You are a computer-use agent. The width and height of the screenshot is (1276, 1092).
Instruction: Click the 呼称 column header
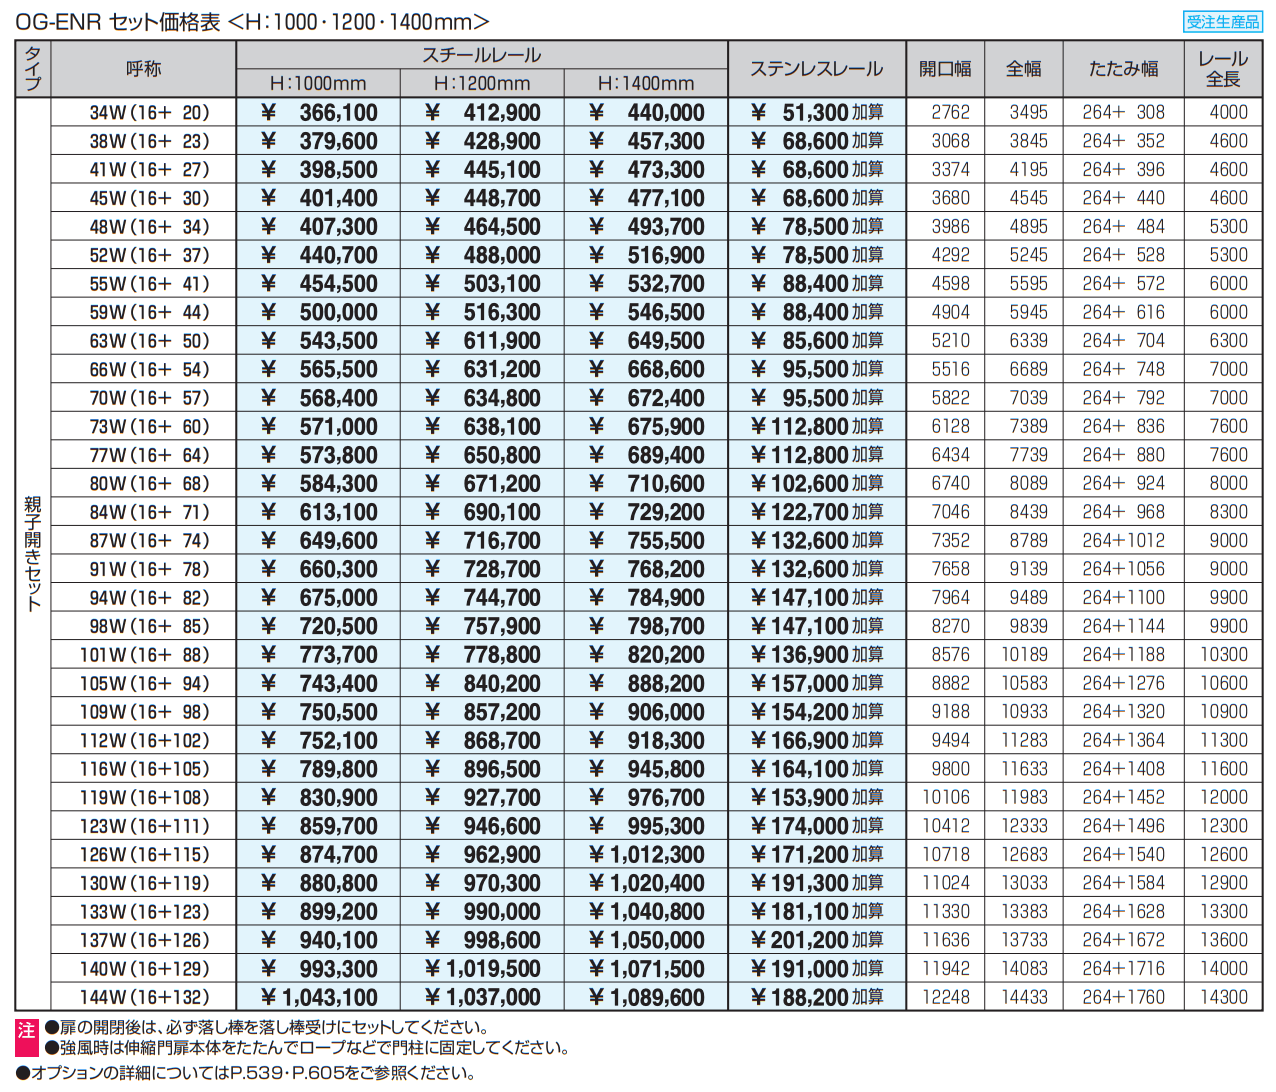pyautogui.click(x=143, y=69)
